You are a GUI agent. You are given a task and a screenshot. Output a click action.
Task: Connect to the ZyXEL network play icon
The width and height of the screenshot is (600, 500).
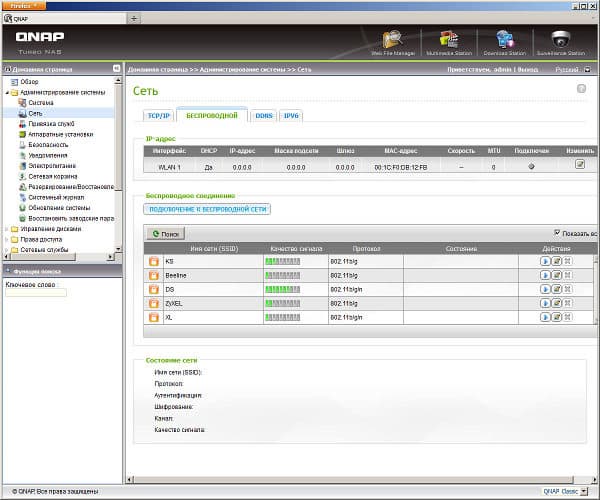[545, 303]
